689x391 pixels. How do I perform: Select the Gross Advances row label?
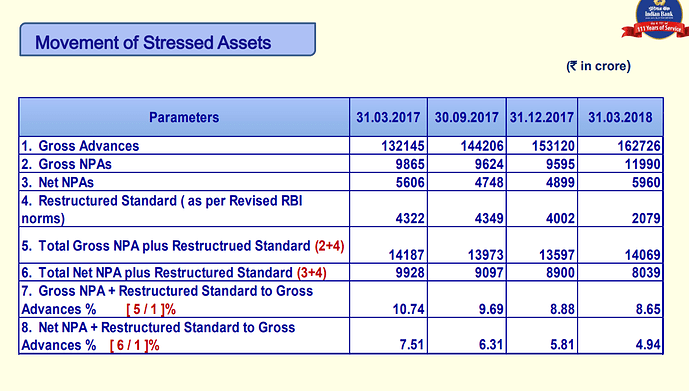point(80,145)
